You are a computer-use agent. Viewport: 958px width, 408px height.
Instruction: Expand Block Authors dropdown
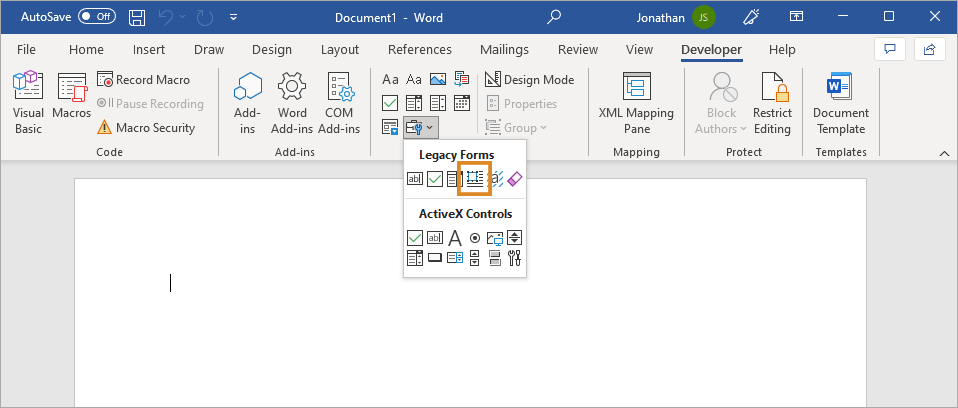click(x=721, y=103)
